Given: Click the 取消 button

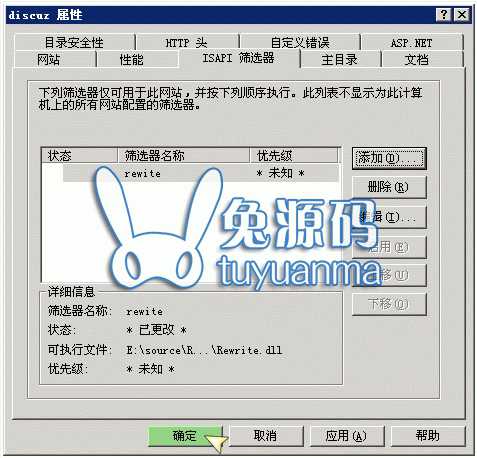Looking at the screenshot, I should (x=266, y=436).
